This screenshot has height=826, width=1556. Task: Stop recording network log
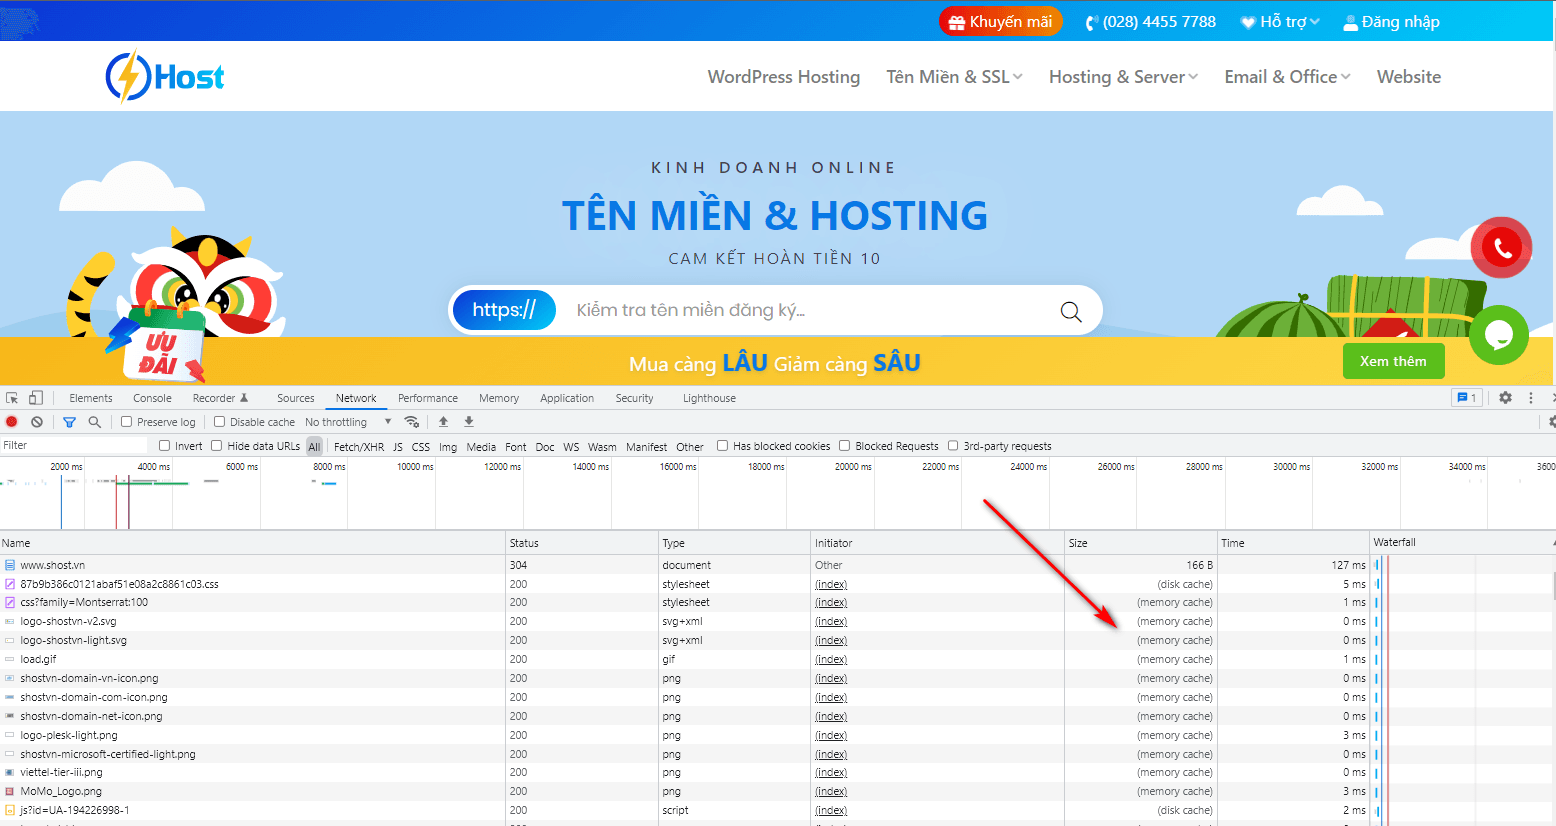coord(11,421)
